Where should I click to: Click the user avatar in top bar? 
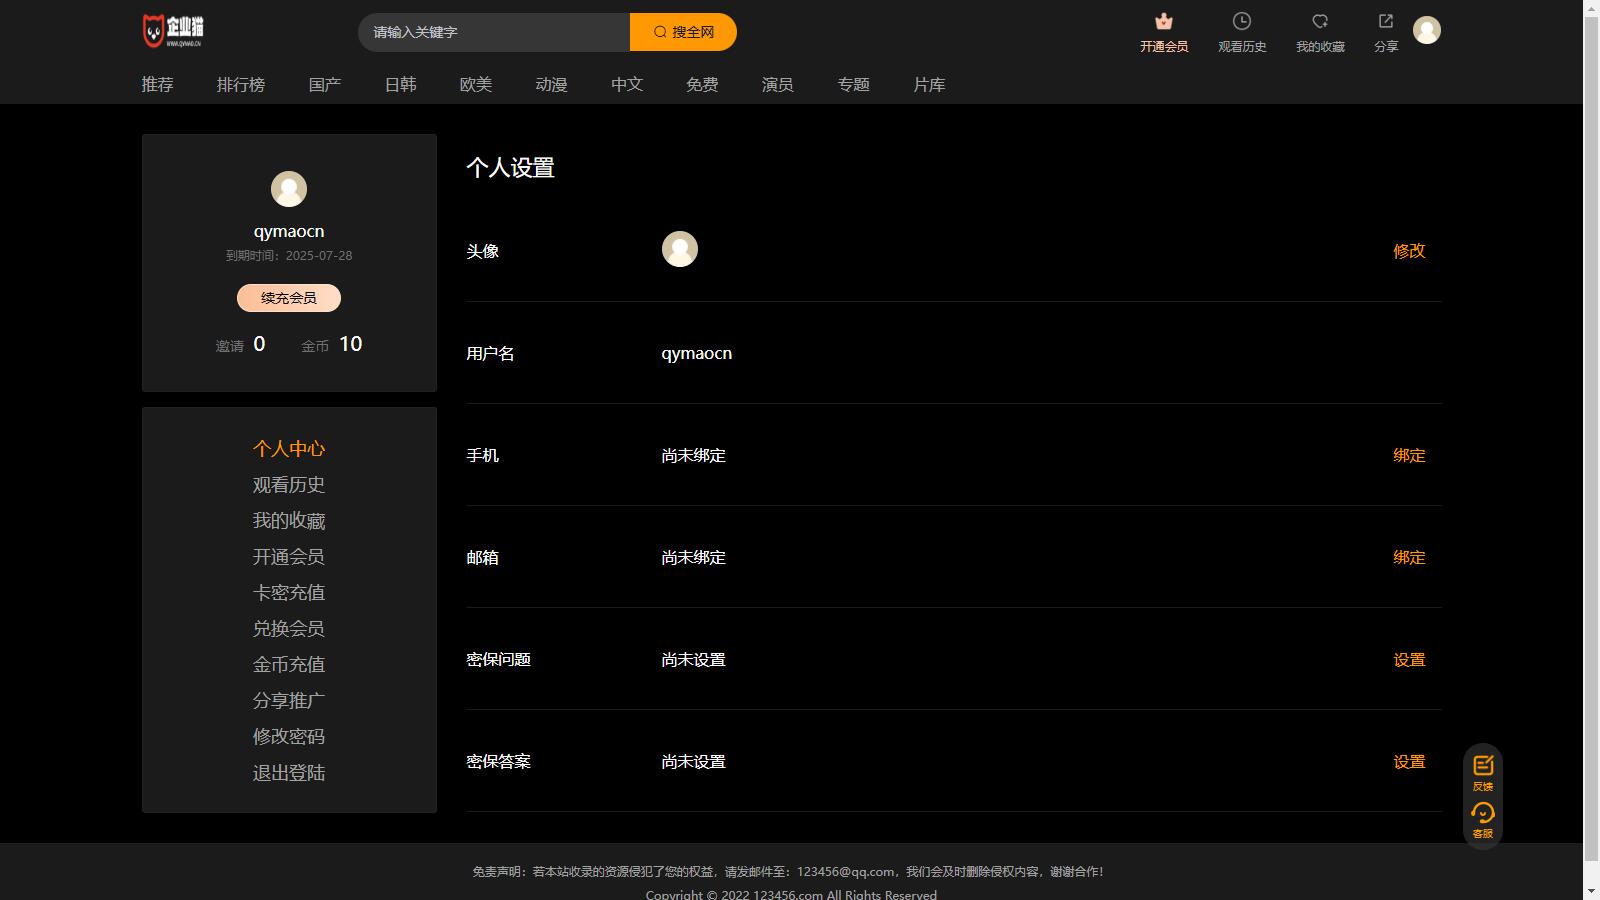[x=1426, y=30]
